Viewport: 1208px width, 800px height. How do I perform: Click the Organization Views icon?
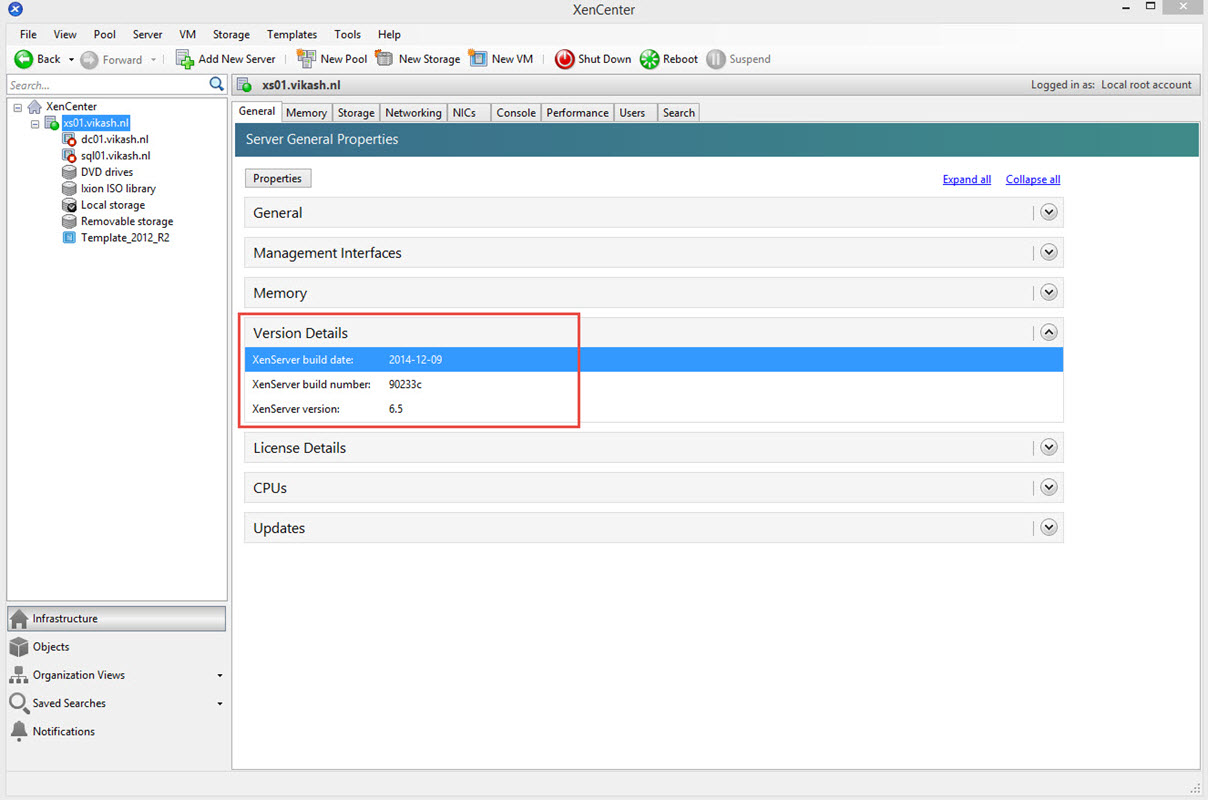point(19,675)
